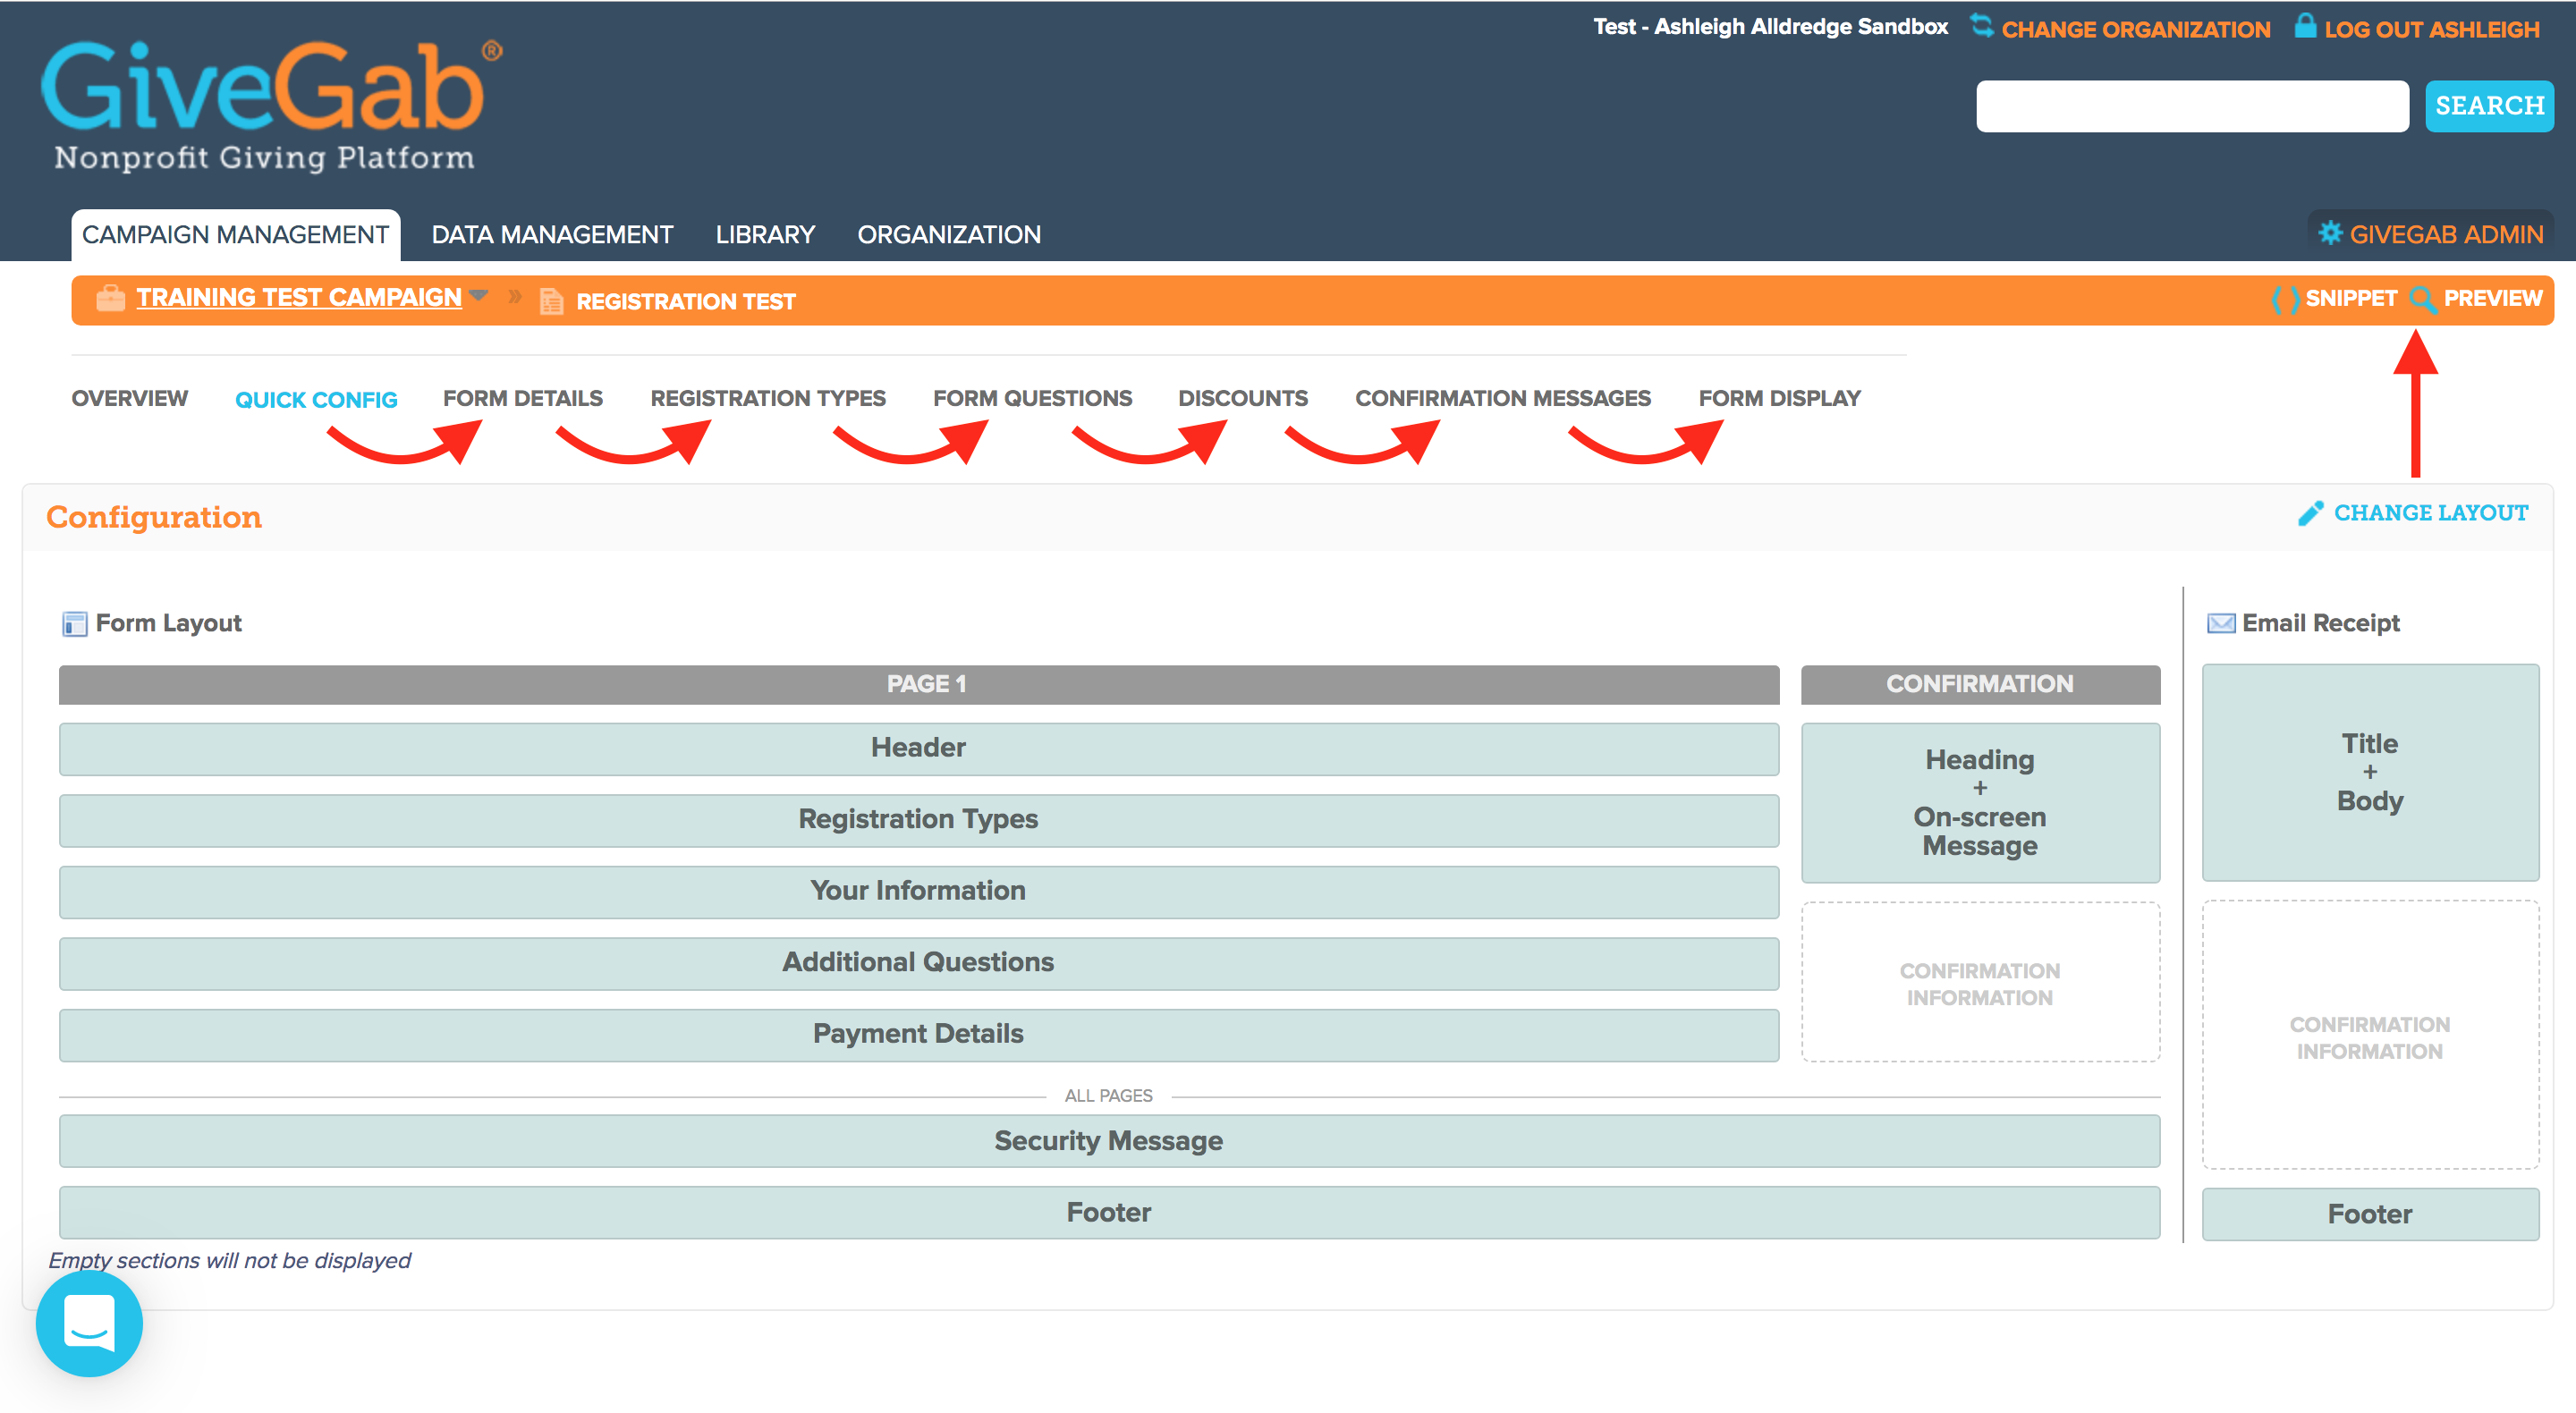Click the GiveGab Admin gear icon

pyautogui.click(x=2330, y=233)
